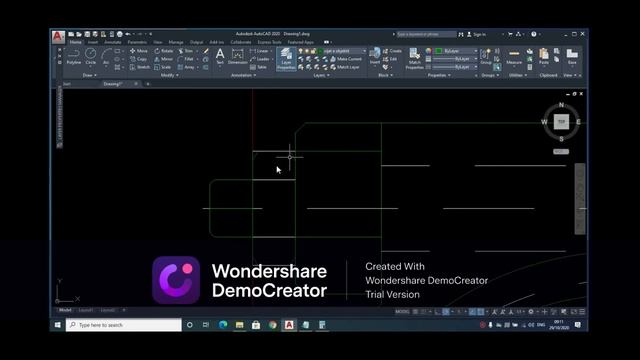Viewport: 640px width, 360px height.
Task: Click the Sign In button
Action: (477, 35)
